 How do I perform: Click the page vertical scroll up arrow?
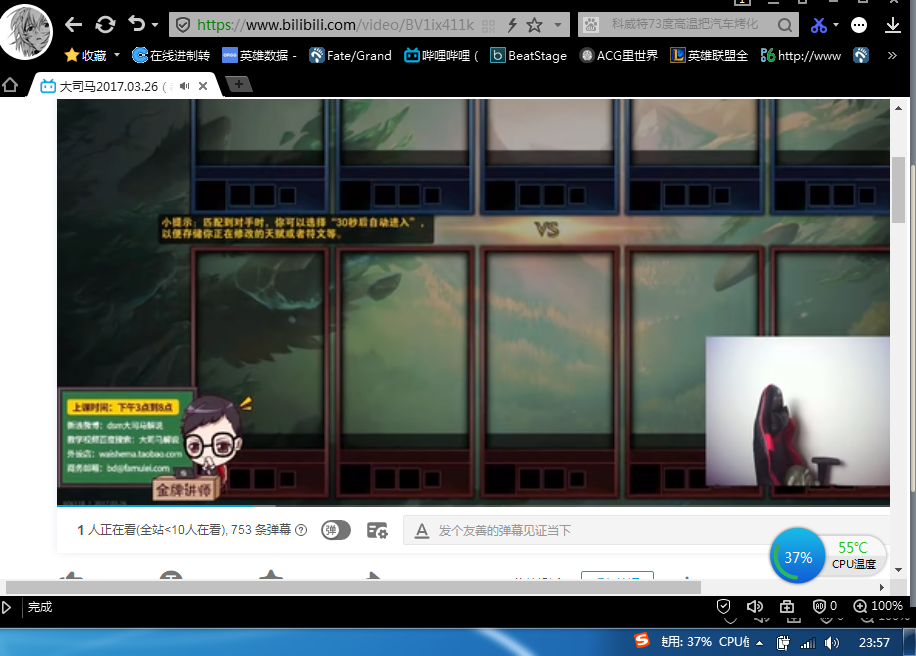pyautogui.click(x=898, y=108)
